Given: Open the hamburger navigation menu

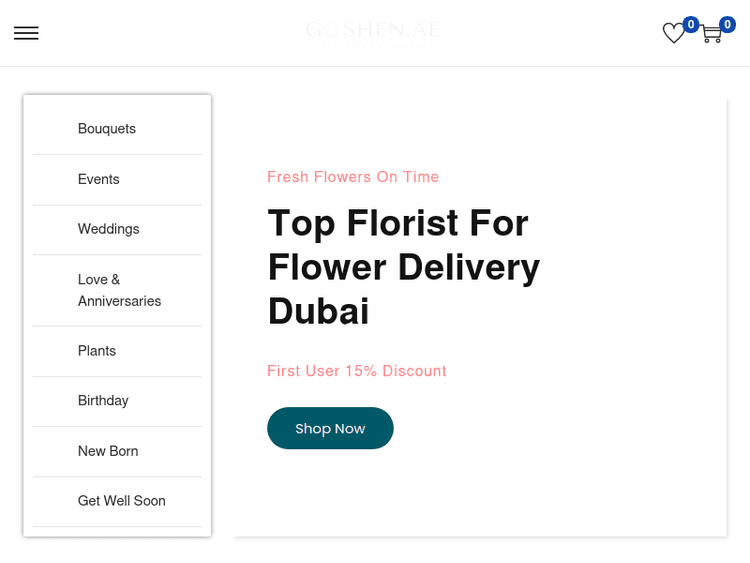Looking at the screenshot, I should point(26,33).
